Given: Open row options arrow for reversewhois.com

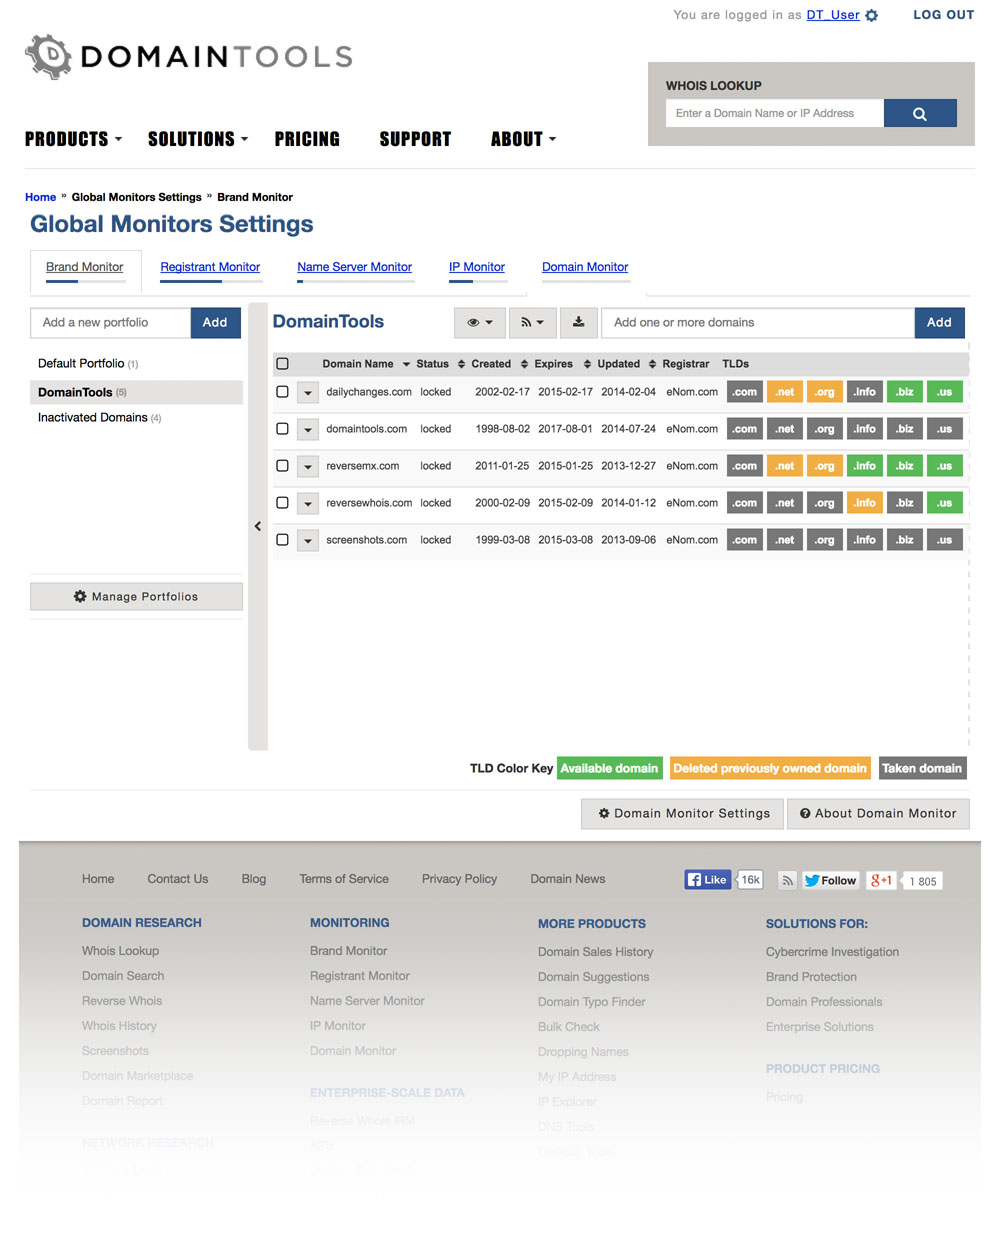Looking at the screenshot, I should (x=308, y=504).
